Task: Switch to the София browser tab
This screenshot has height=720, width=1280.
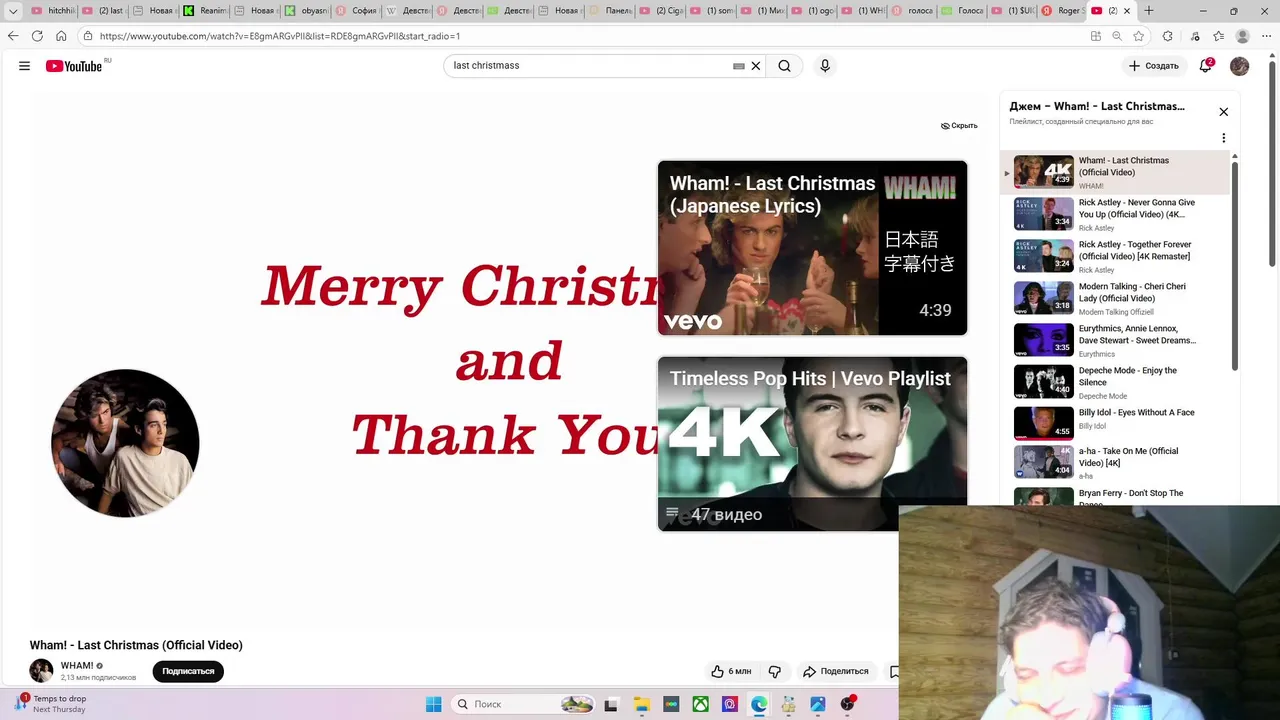Action: 356,11
